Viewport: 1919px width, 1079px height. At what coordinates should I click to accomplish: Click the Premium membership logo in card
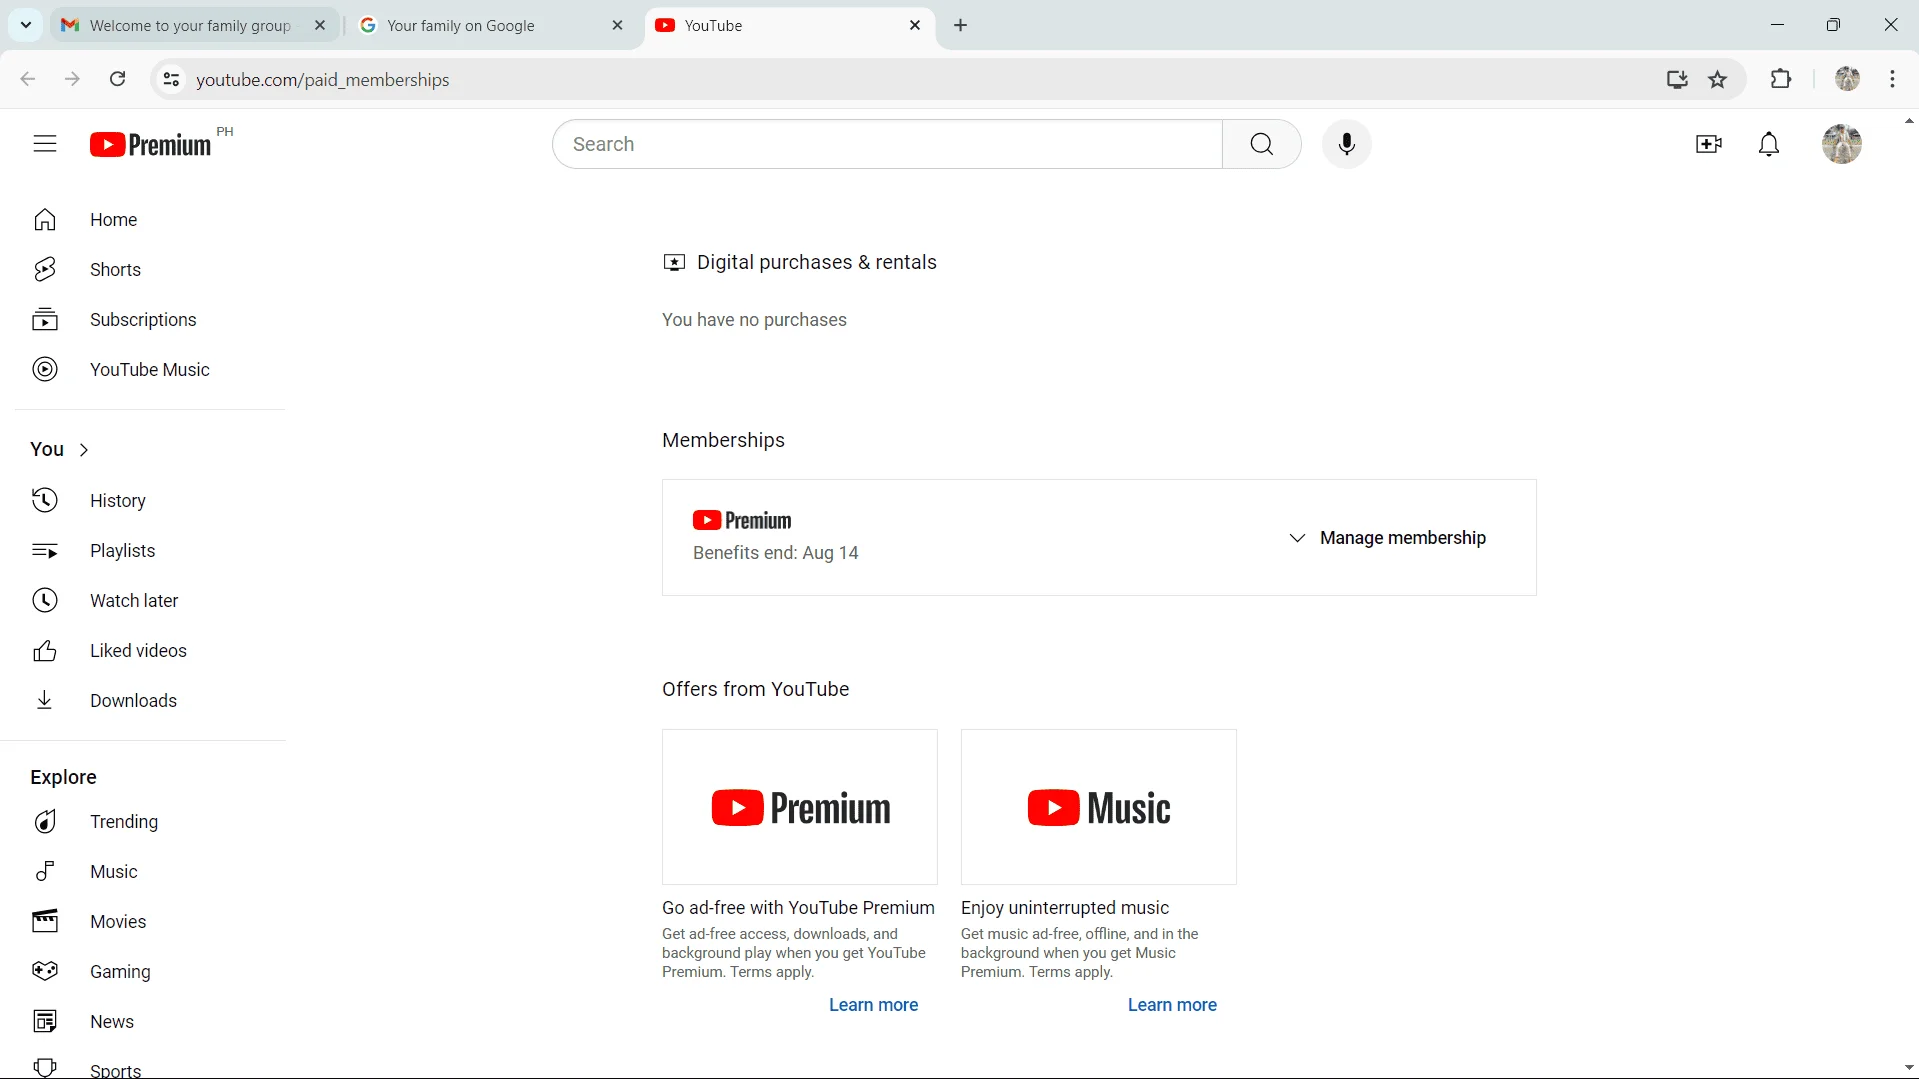[x=742, y=521]
